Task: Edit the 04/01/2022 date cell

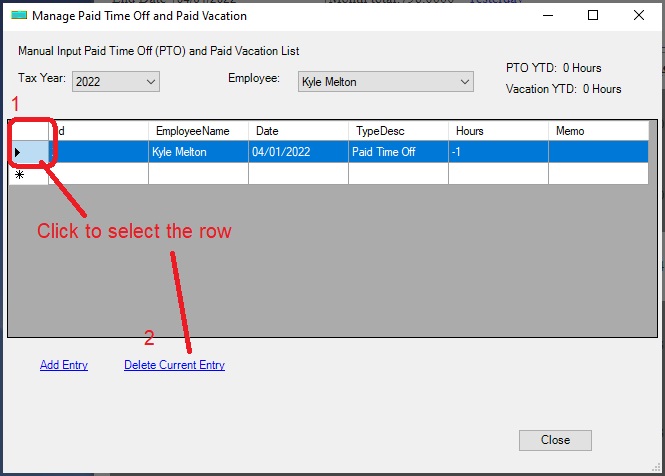Action: tap(298, 152)
